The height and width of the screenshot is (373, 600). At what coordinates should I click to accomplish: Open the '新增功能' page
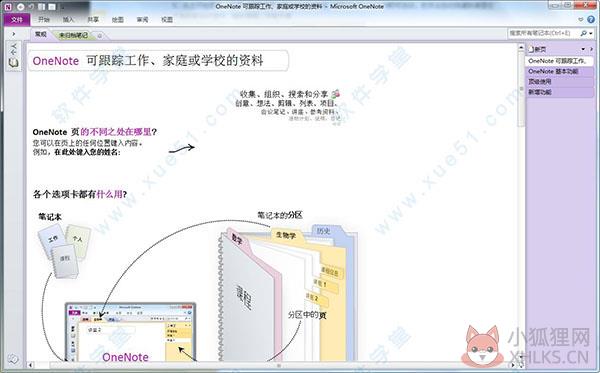pos(559,92)
